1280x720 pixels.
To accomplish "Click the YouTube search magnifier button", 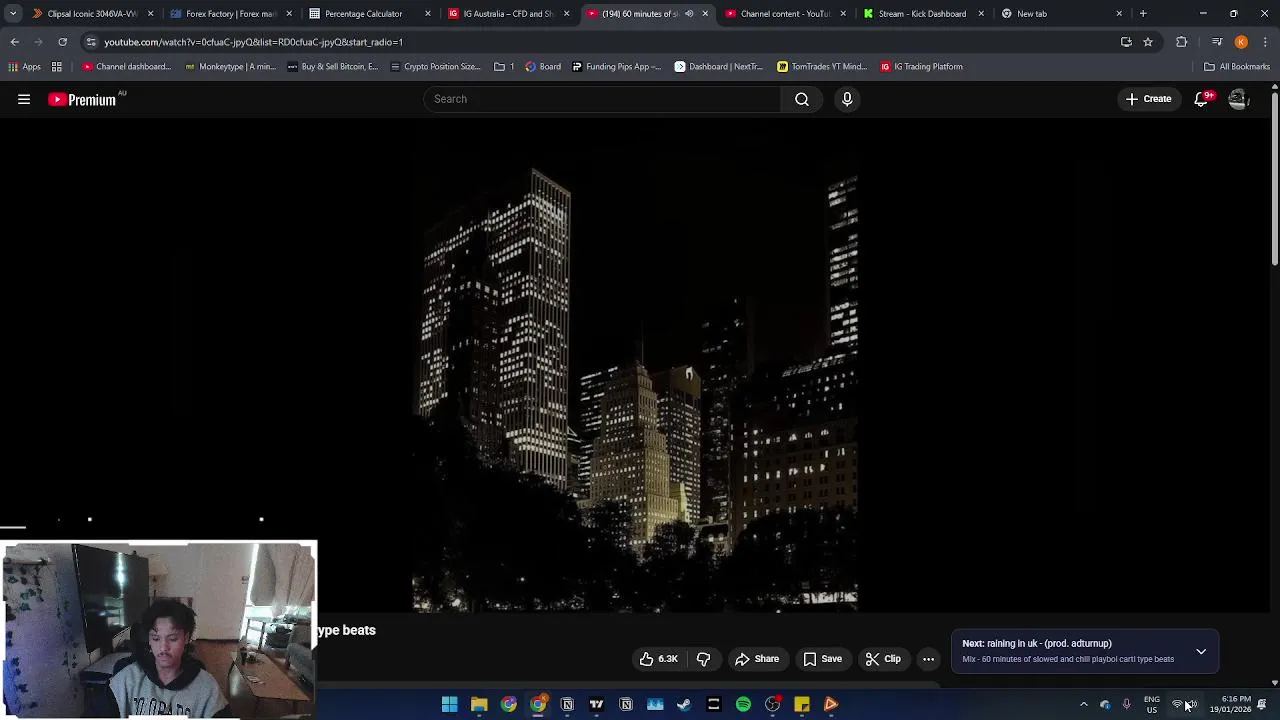I will coord(802,99).
